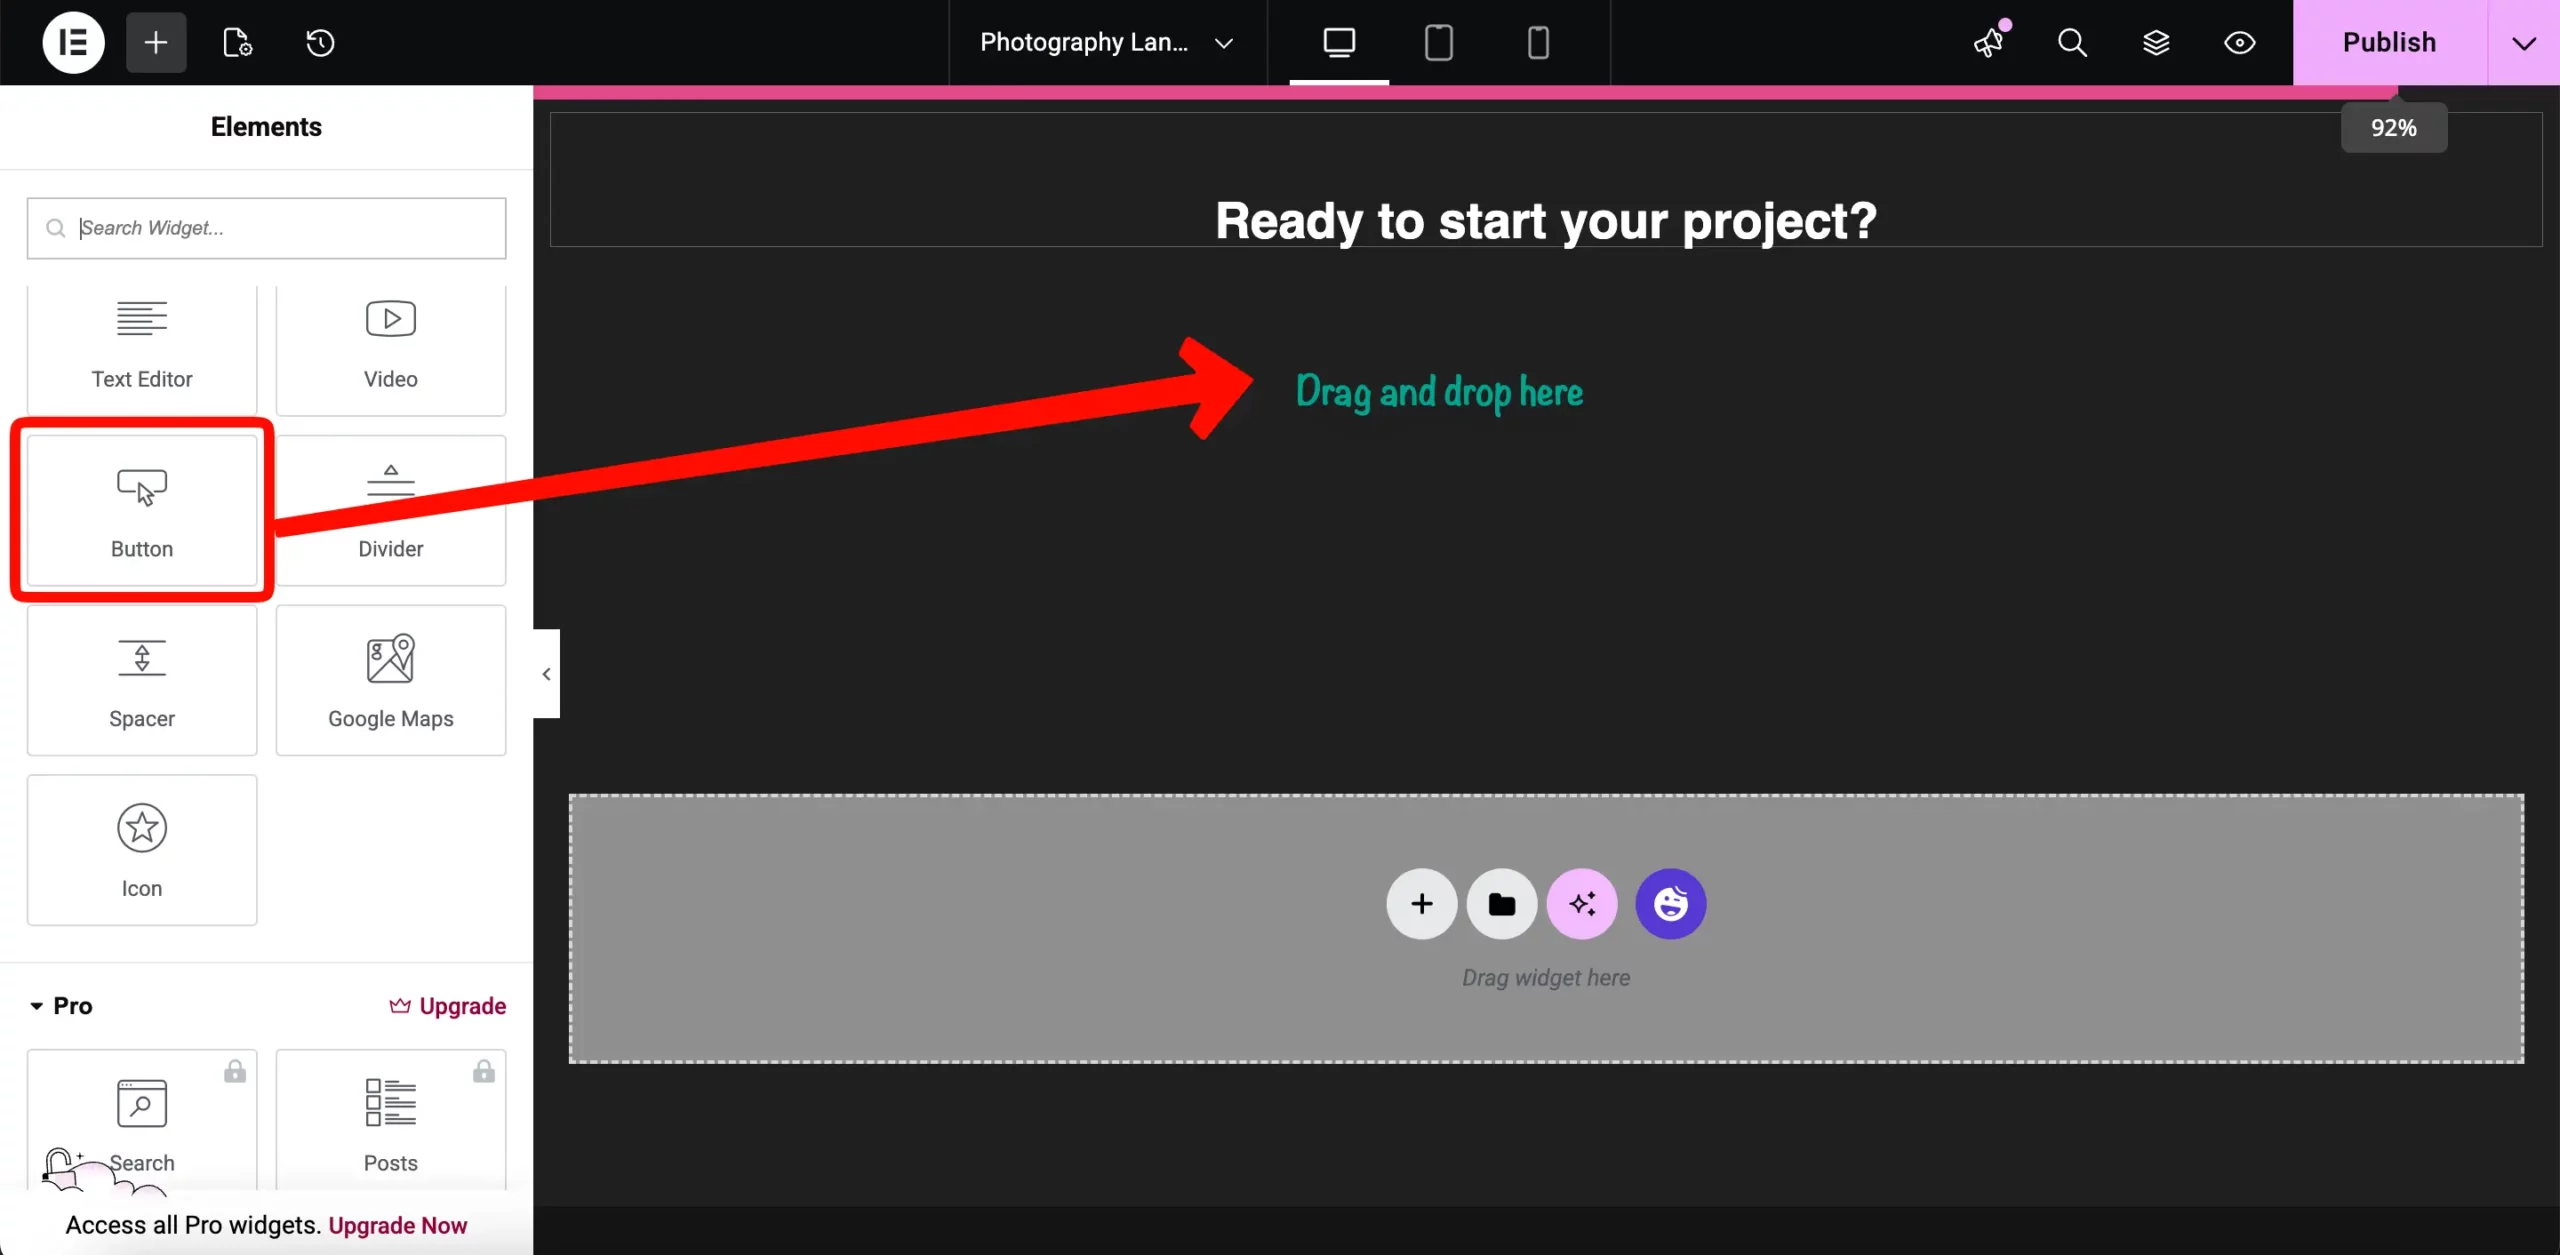Click the Publish button
This screenshot has width=2560, height=1255.
2389,42
